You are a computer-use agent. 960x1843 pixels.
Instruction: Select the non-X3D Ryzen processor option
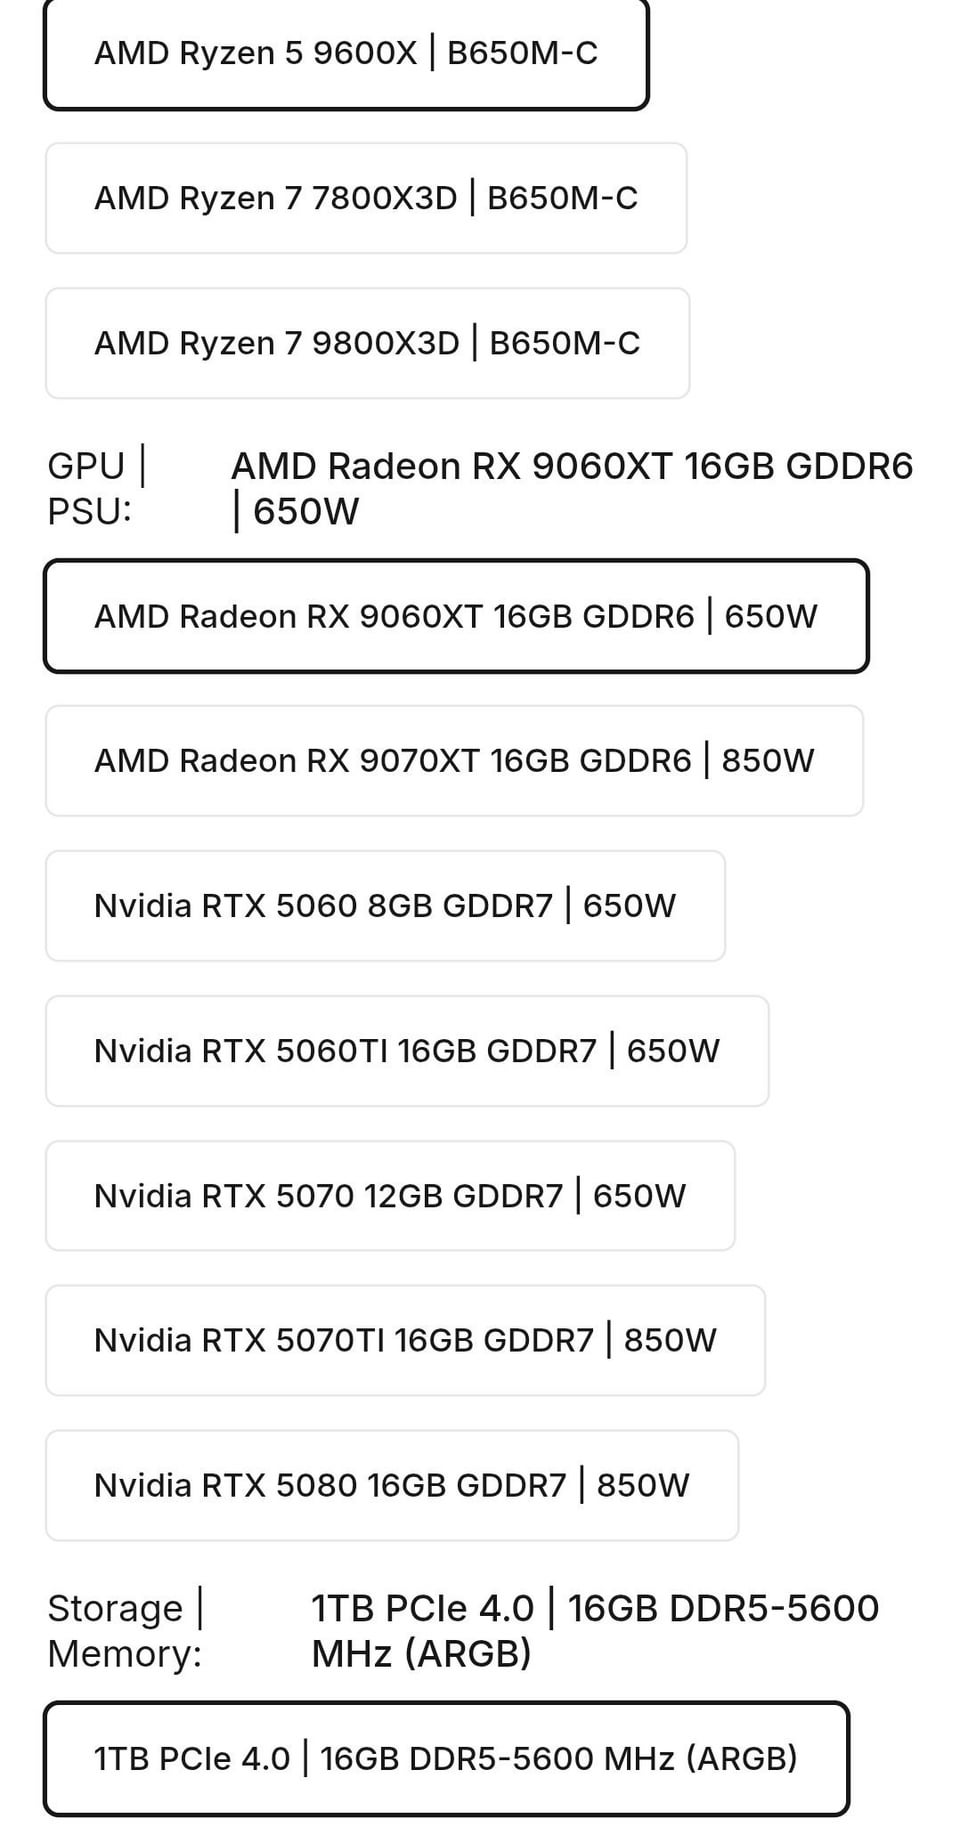click(x=346, y=54)
